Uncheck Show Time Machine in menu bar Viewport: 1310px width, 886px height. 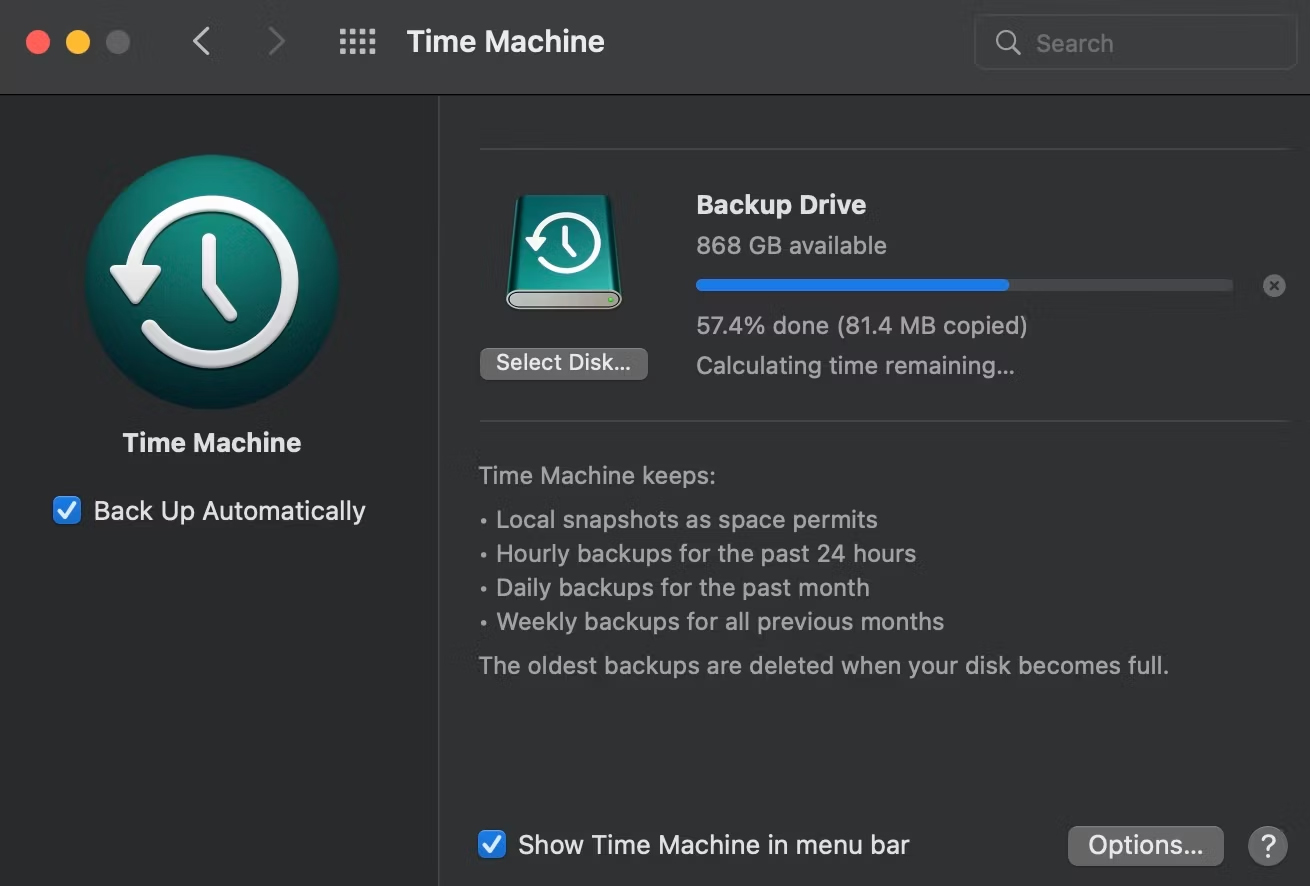pyautogui.click(x=491, y=844)
